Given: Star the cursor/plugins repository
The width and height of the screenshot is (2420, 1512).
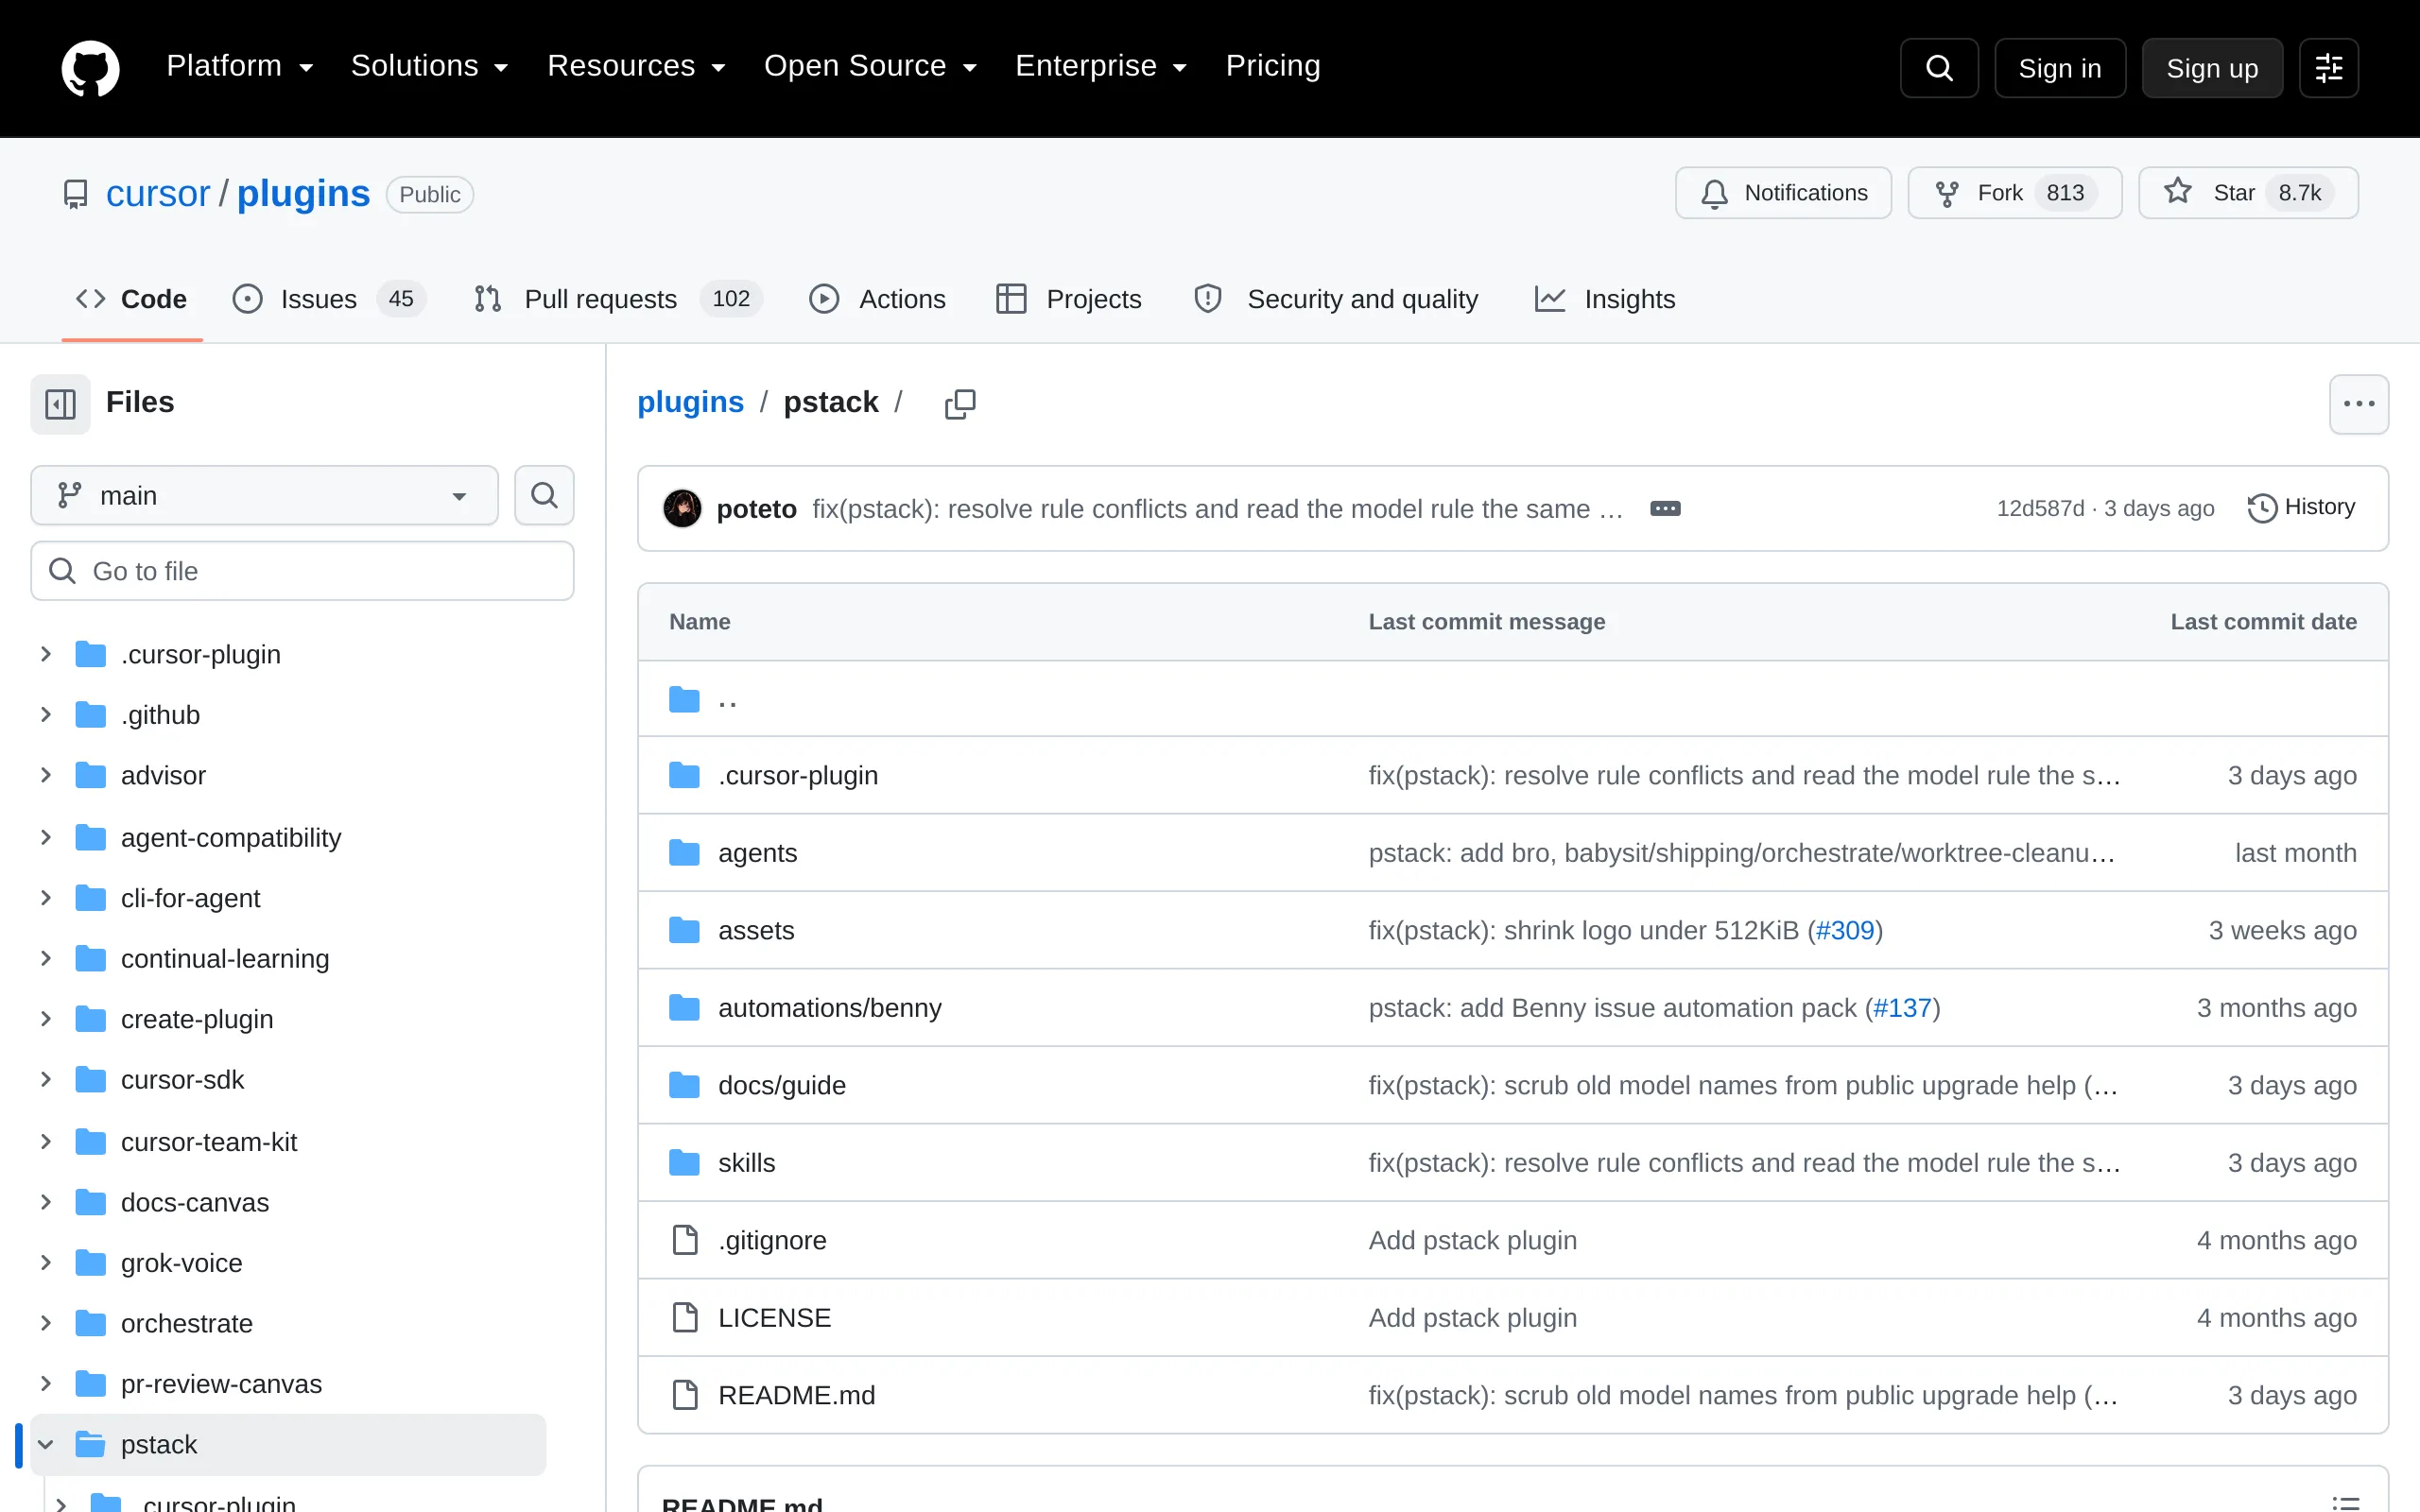Looking at the screenshot, I should 2248,193.
